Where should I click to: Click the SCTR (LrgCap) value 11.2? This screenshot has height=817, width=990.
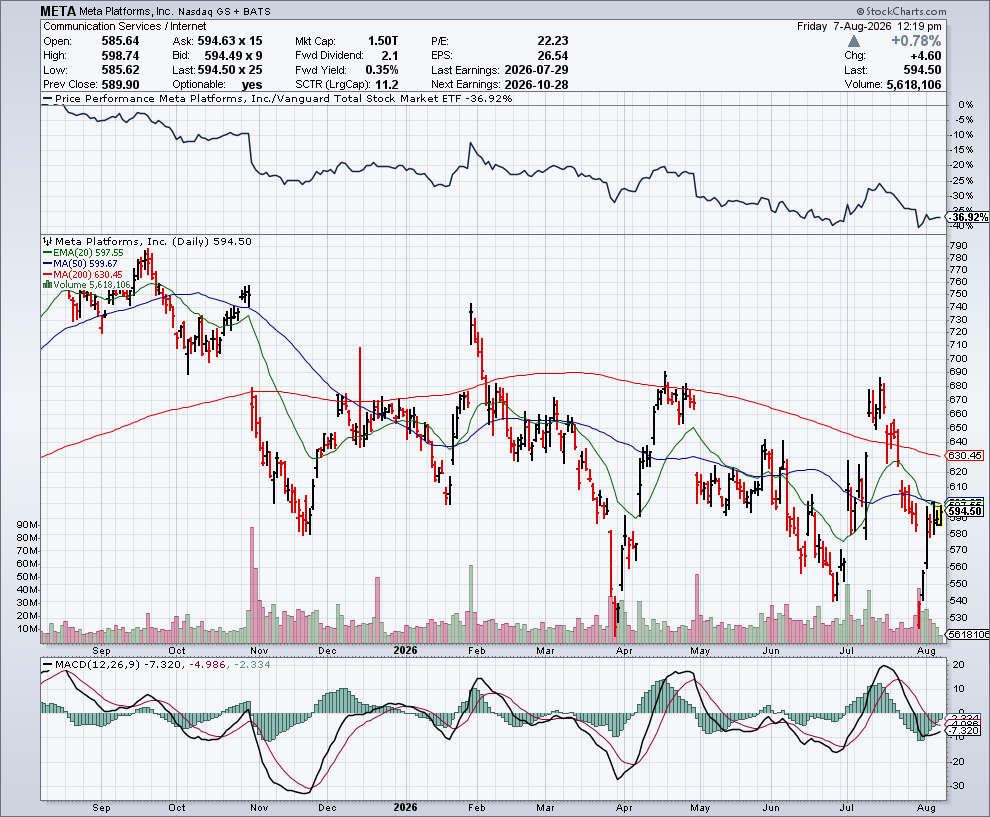[x=386, y=85]
